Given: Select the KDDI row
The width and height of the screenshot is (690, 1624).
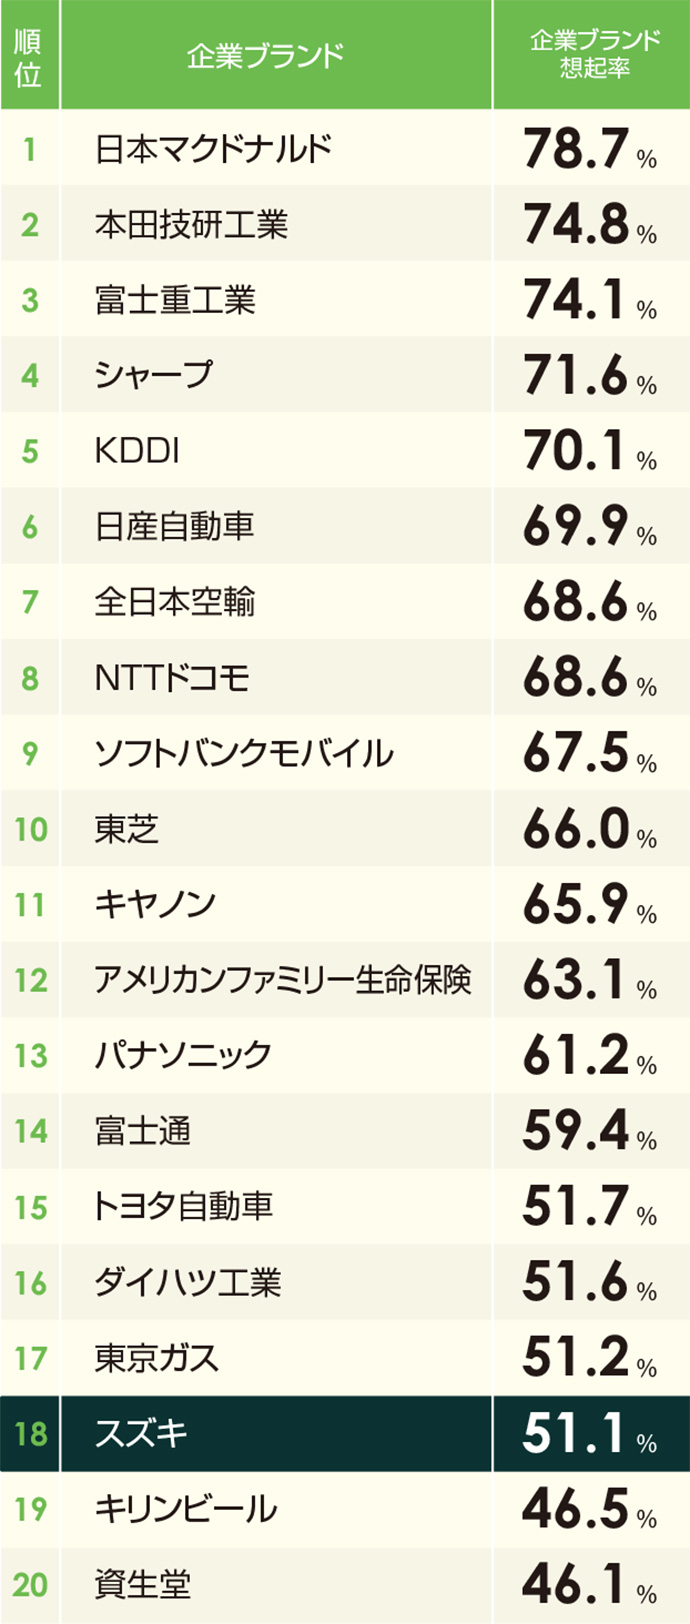Looking at the screenshot, I should pos(345,450).
